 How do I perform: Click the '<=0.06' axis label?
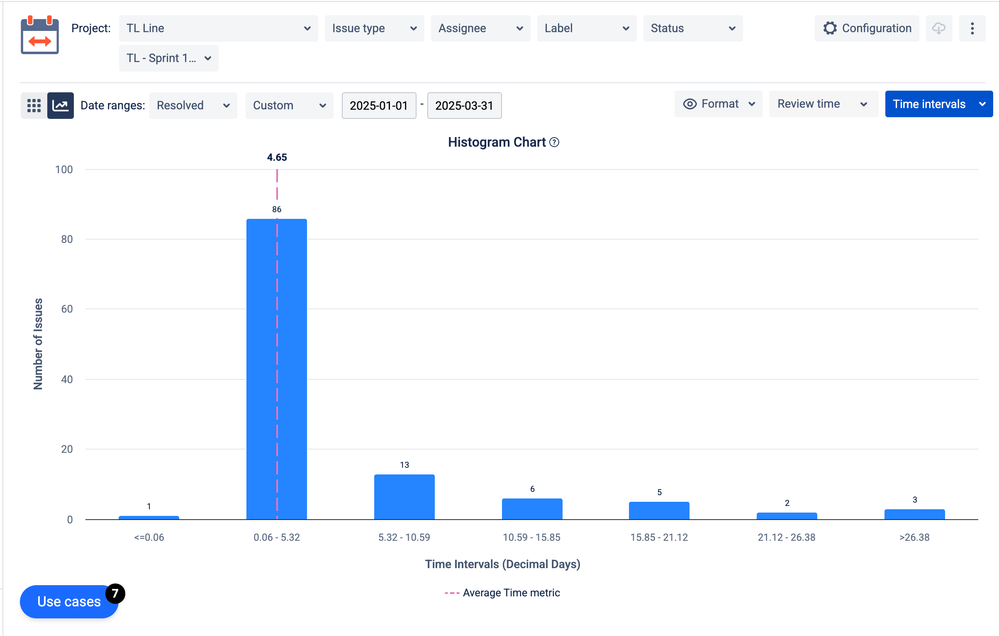149,537
